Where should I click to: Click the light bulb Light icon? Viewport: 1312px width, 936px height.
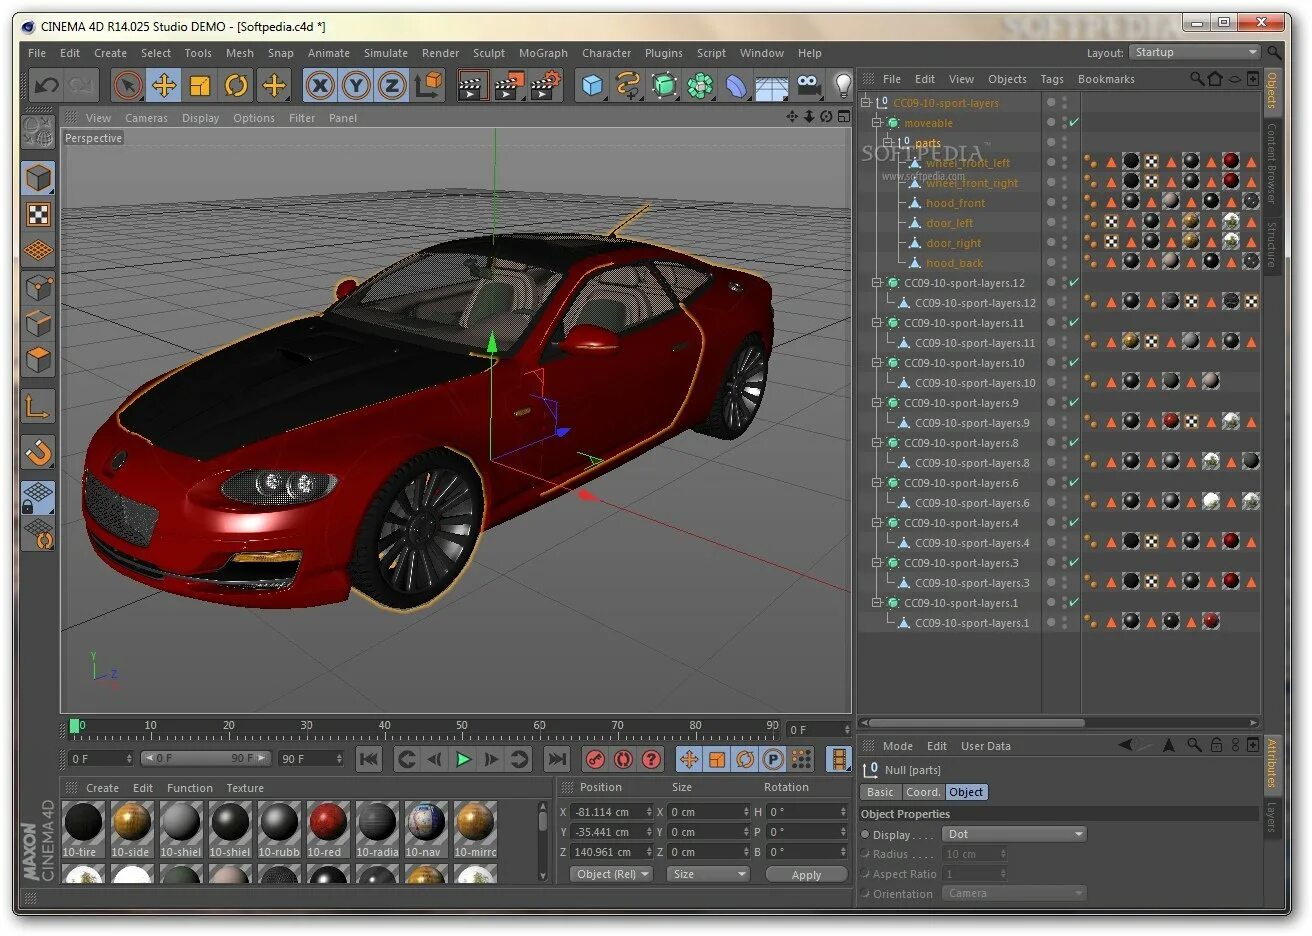[x=843, y=86]
